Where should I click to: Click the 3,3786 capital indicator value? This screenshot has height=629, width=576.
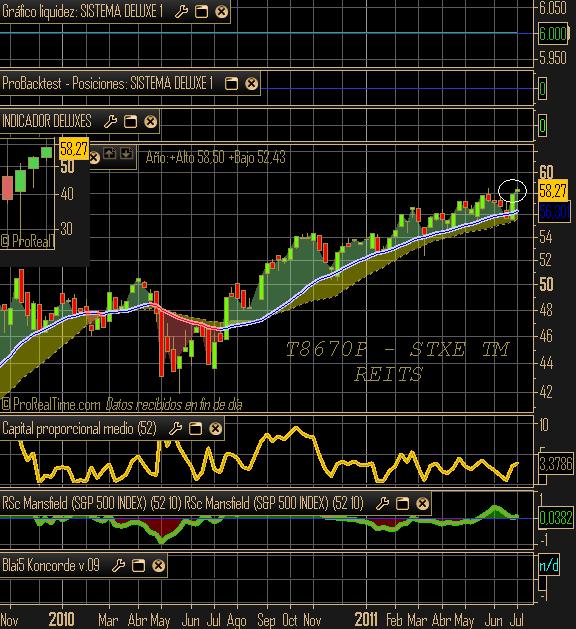pos(556,464)
